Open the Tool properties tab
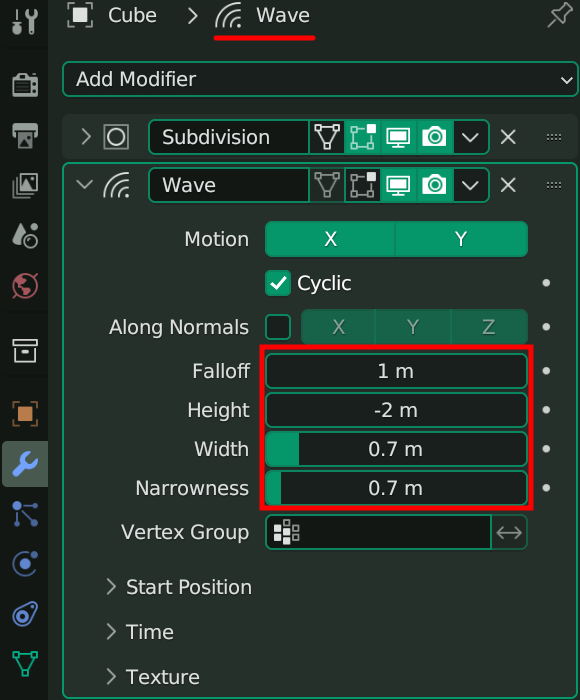Image resolution: width=580 pixels, height=700 pixels. [x=25, y=21]
